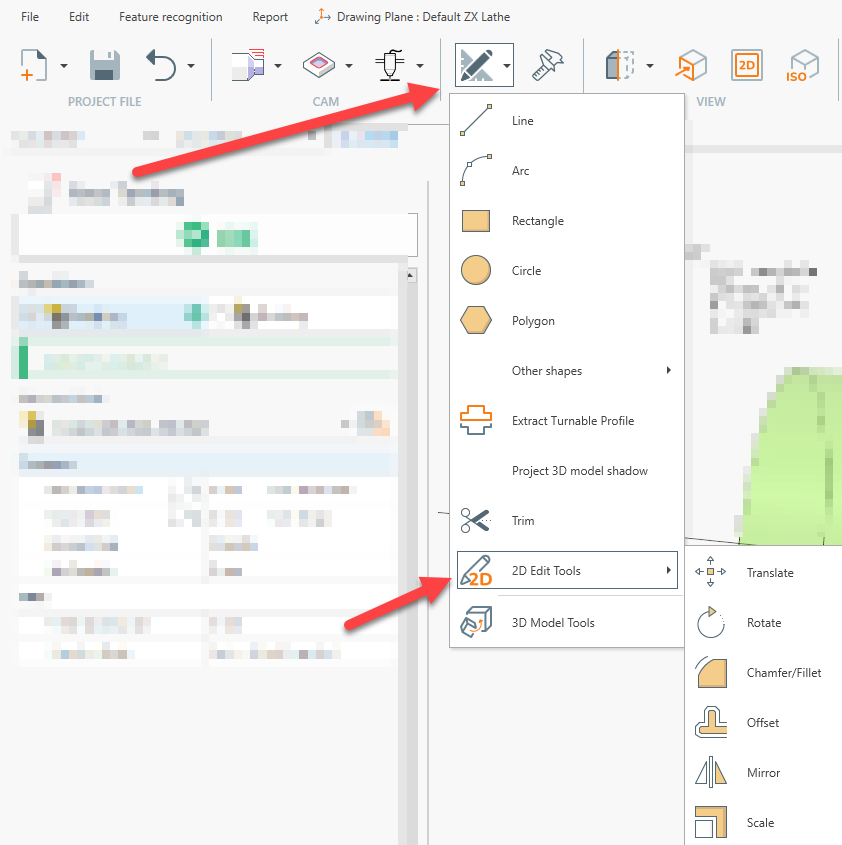The width and height of the screenshot is (842, 845).
Task: Pick the Offset edit tool
Action: tap(762, 723)
